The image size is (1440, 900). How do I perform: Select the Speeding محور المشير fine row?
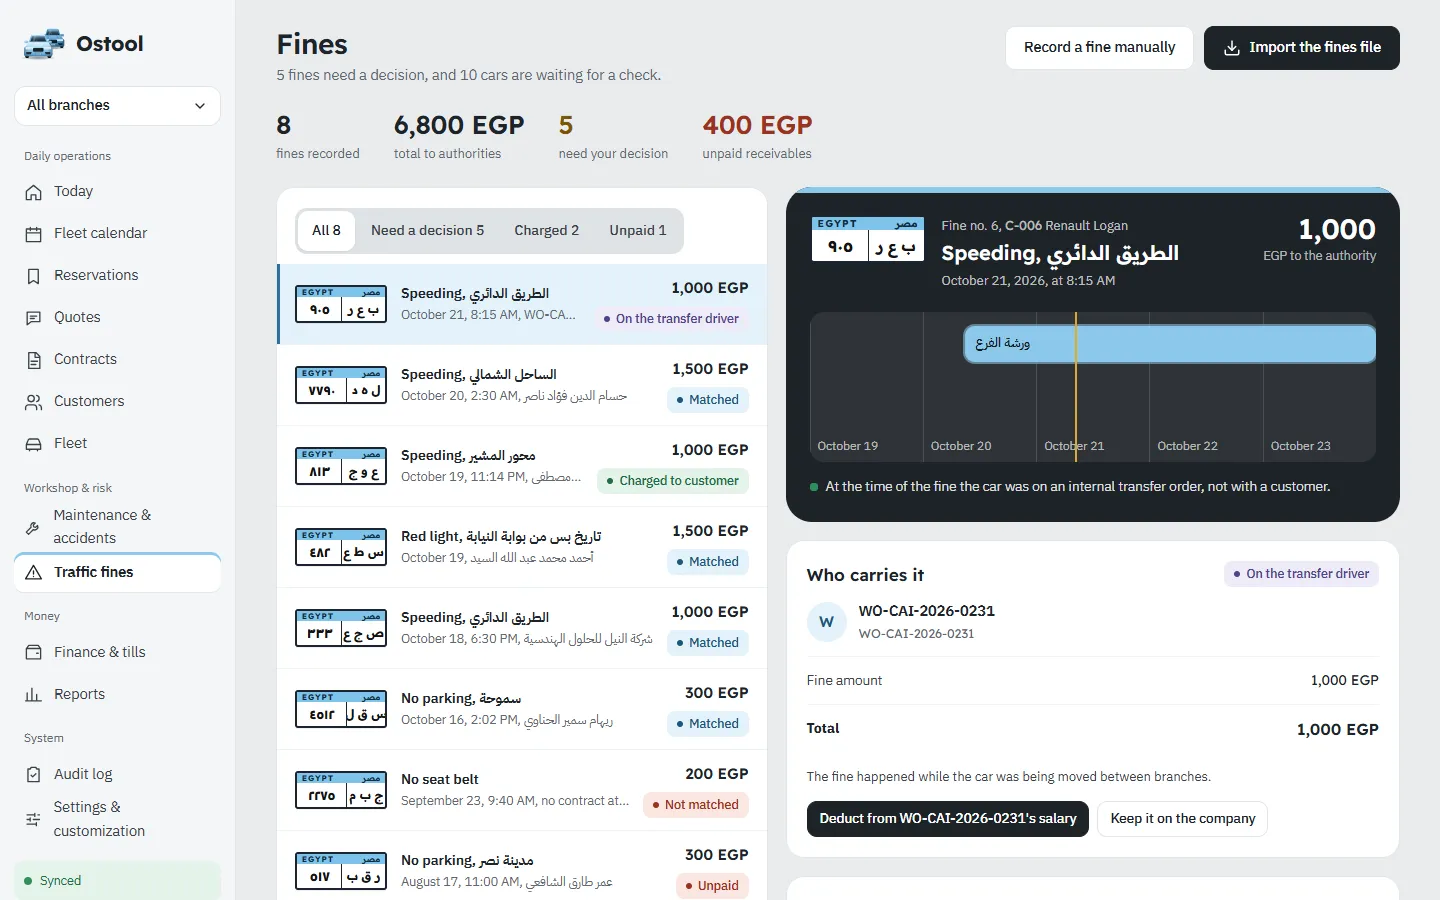tap(522, 467)
